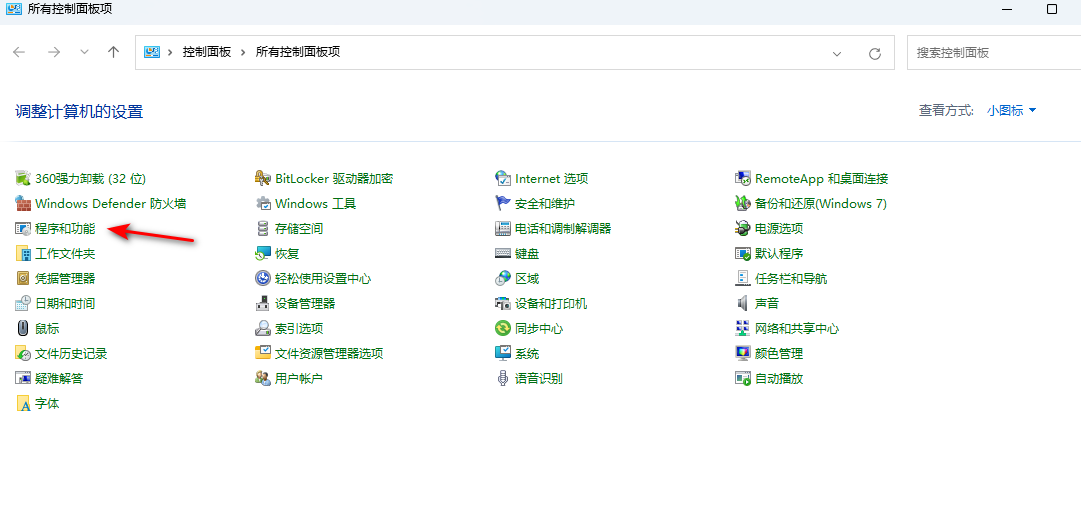The image size is (1081, 515).
Task: Click the 恢复 icon
Action: tap(263, 254)
